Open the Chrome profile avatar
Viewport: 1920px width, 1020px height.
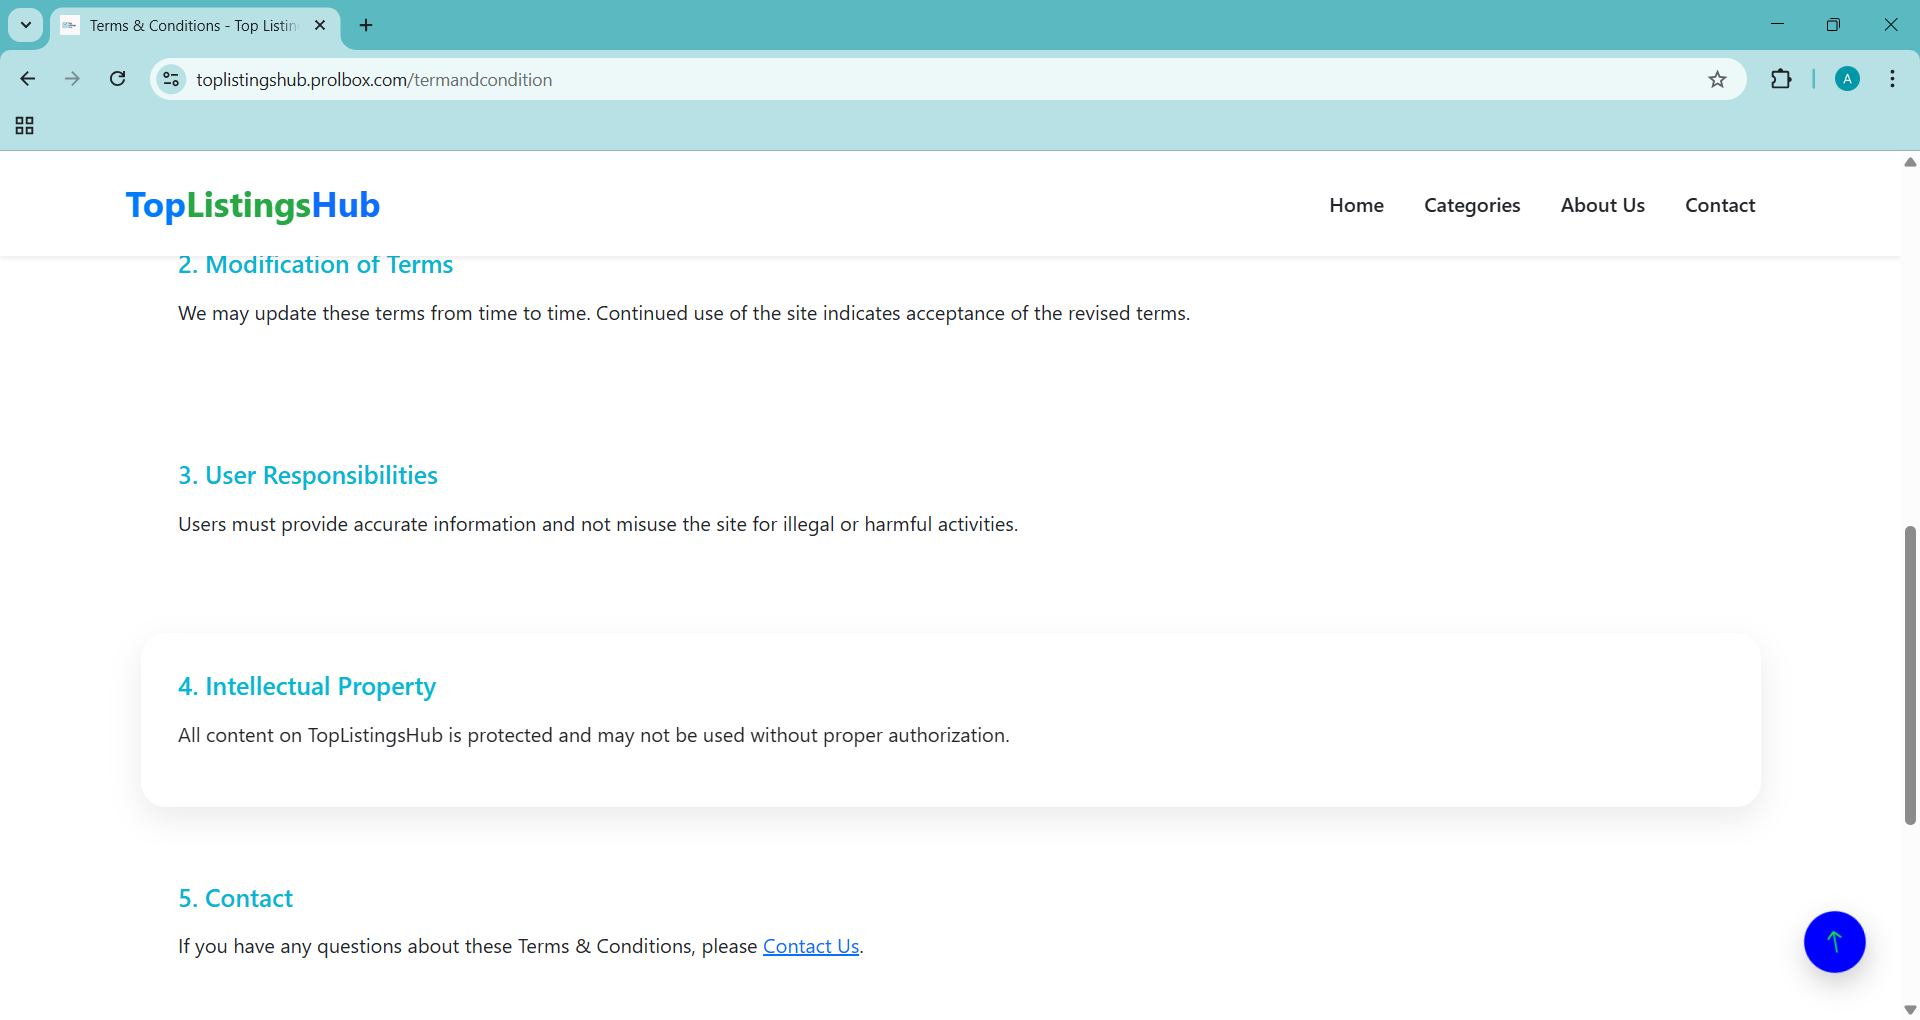pyautogui.click(x=1847, y=79)
